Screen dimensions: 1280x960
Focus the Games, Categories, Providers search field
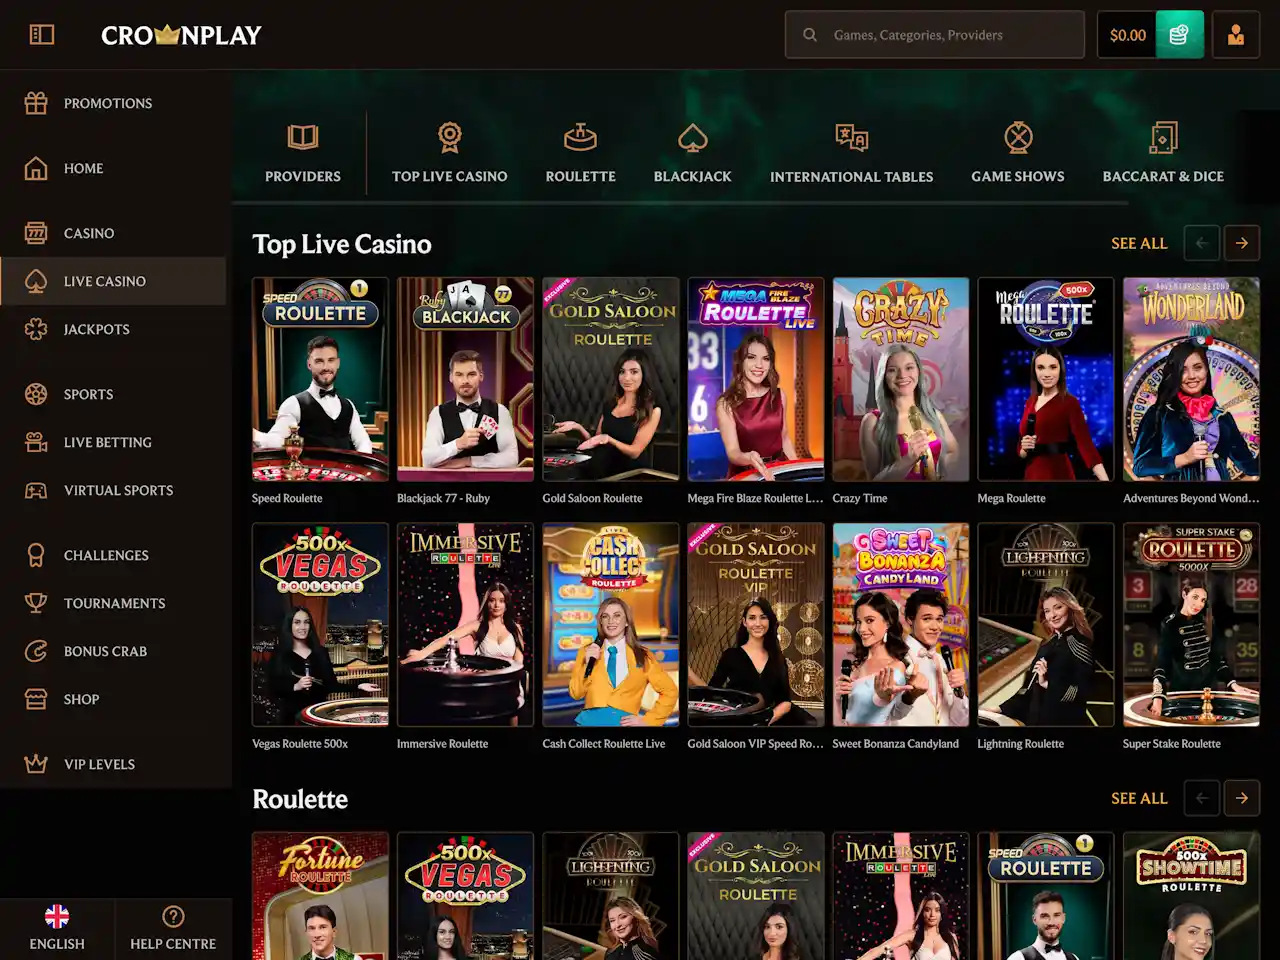click(x=950, y=35)
